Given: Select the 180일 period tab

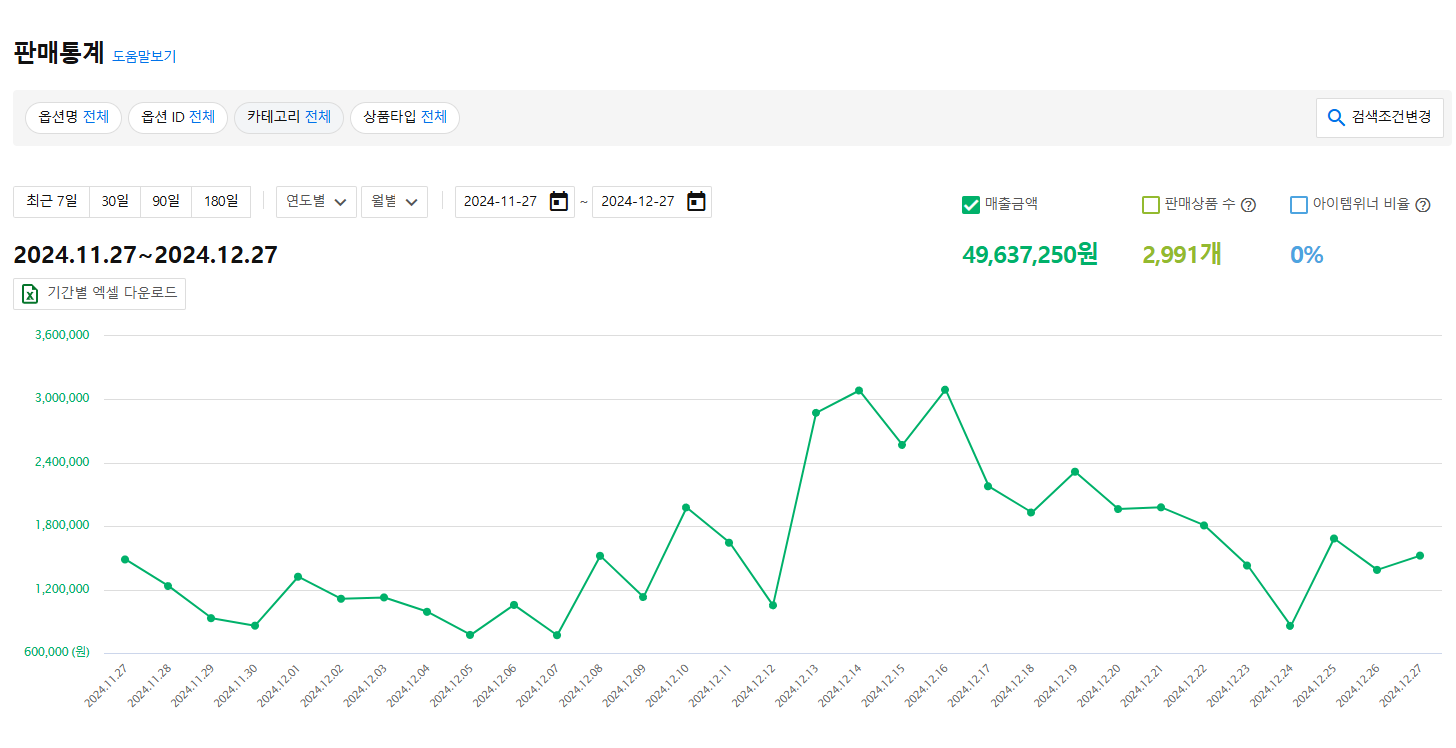Looking at the screenshot, I should (x=221, y=202).
